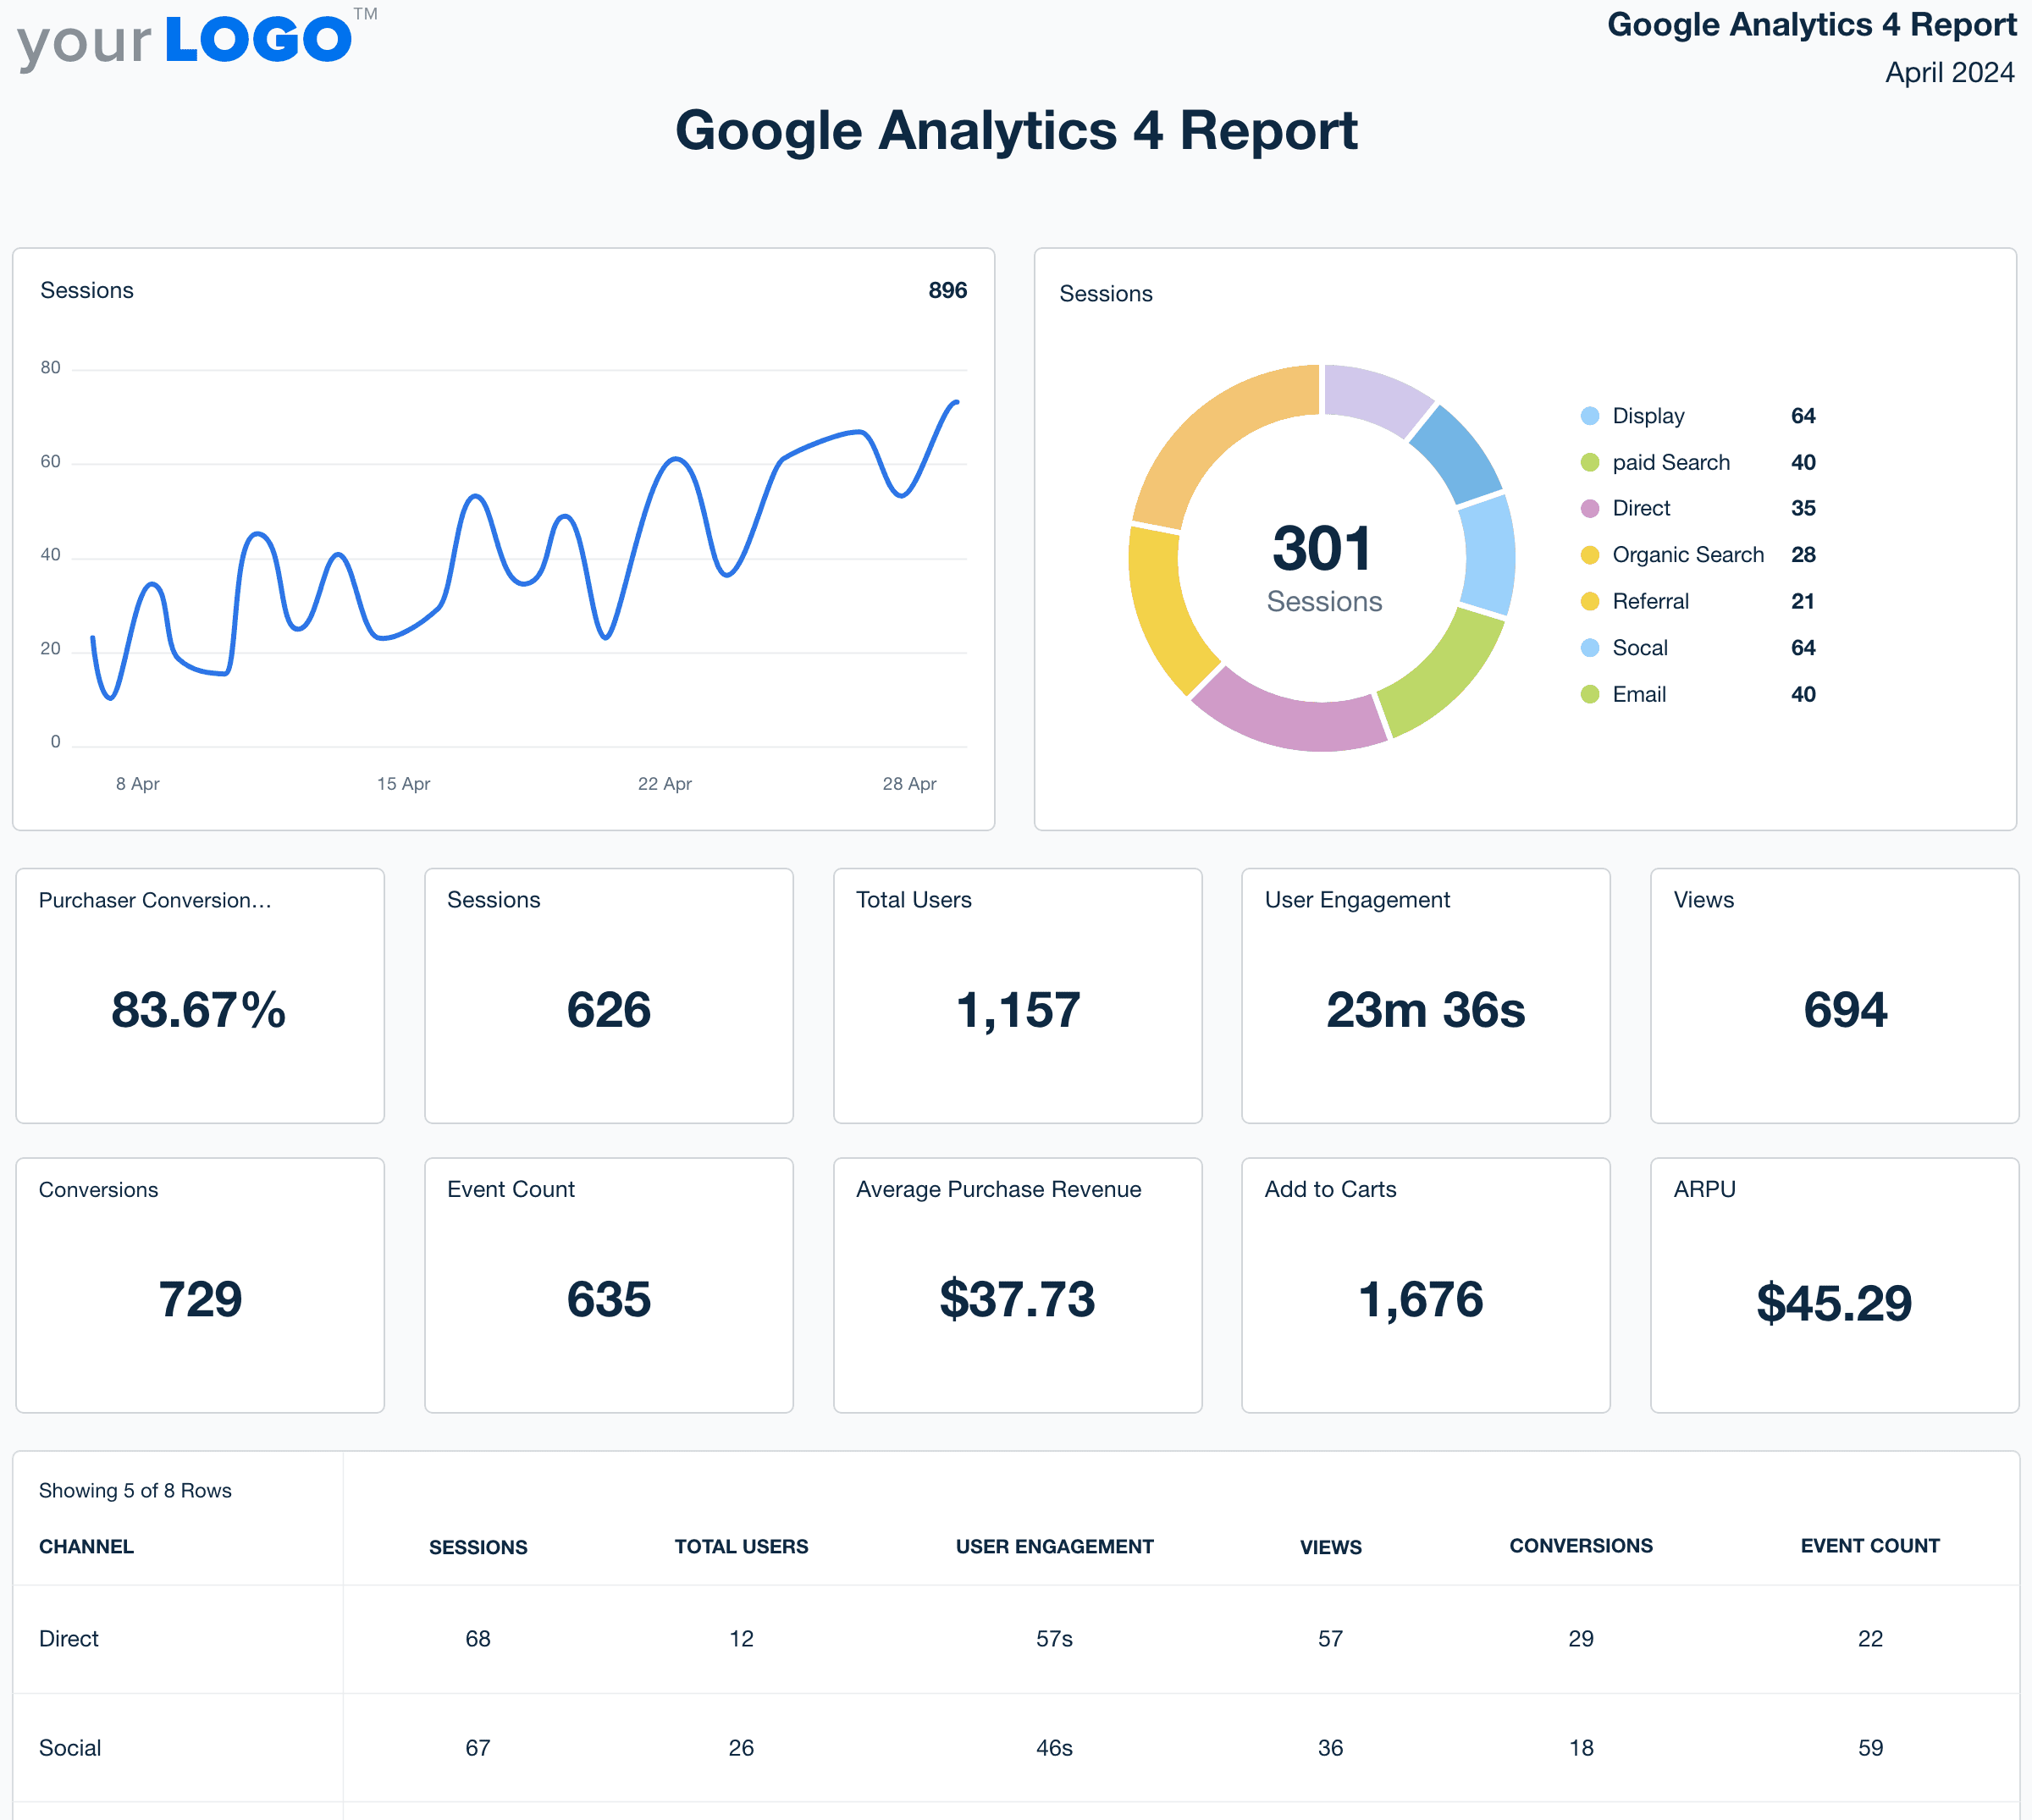Click the Socal legend color dot

click(1589, 647)
